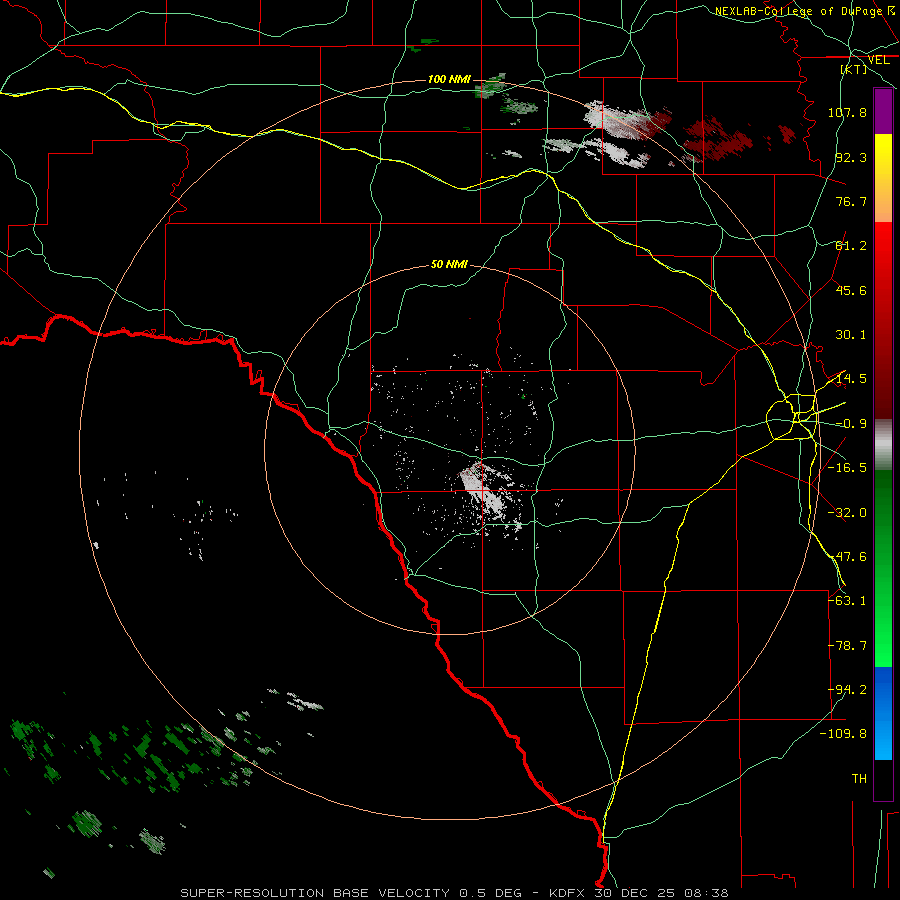Click the -94.2 value on the velocity scale

coord(847,690)
